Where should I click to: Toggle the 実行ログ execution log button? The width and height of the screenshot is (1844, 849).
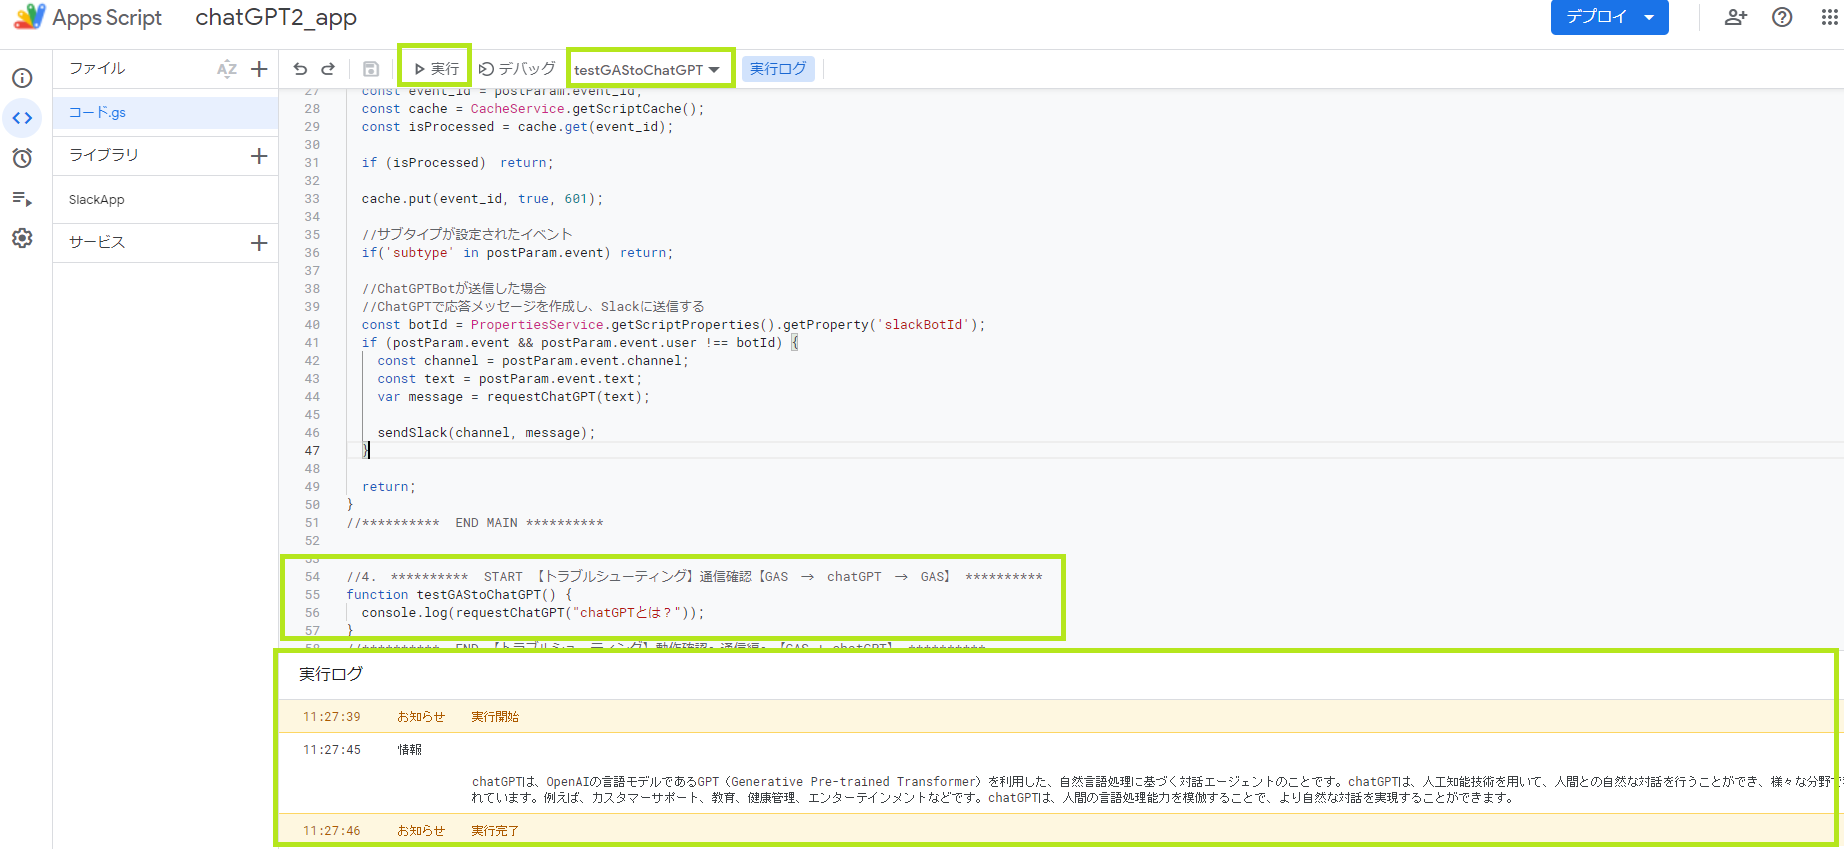click(778, 69)
